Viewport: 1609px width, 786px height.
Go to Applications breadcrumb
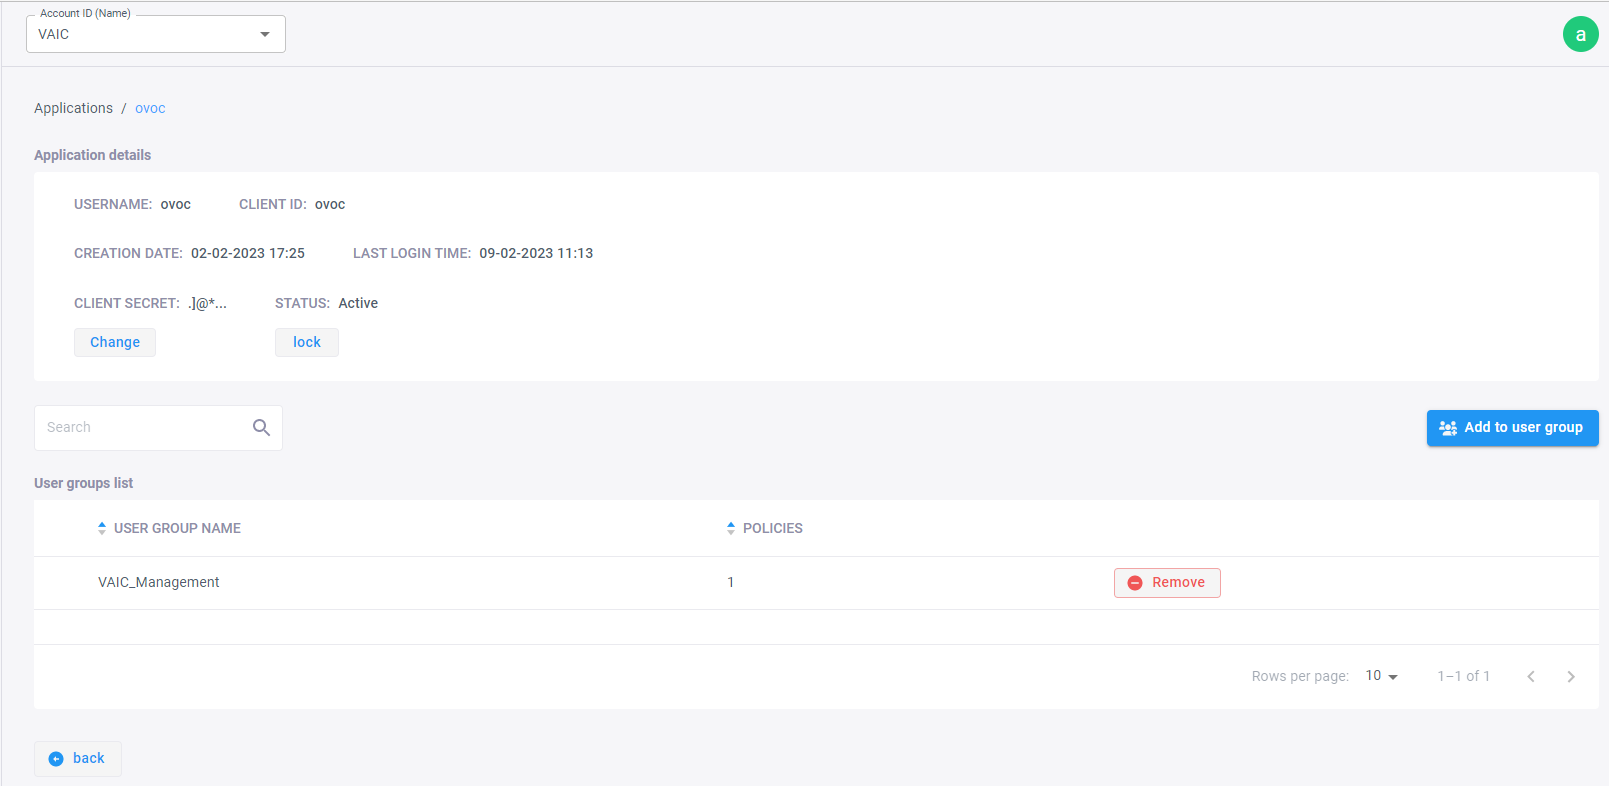pos(73,108)
